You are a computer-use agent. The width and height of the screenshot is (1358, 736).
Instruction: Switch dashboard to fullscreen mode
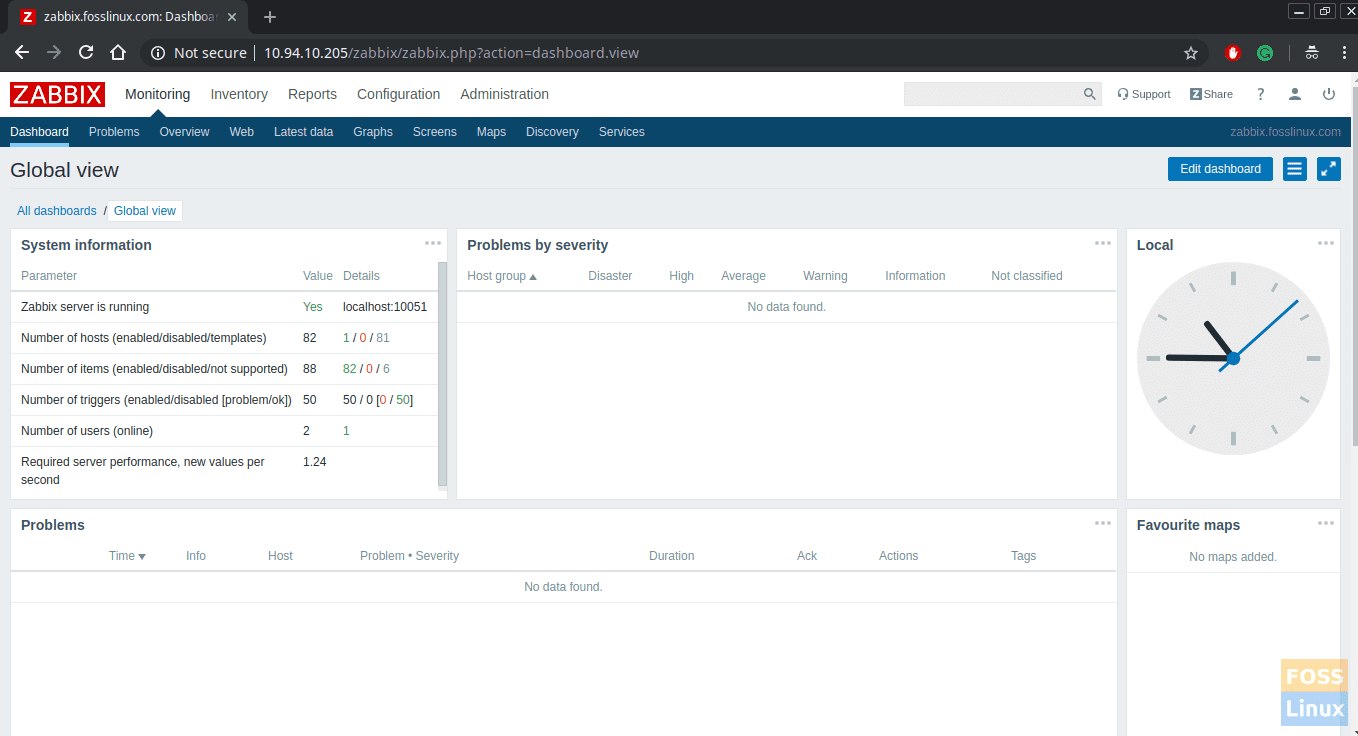tap(1329, 169)
